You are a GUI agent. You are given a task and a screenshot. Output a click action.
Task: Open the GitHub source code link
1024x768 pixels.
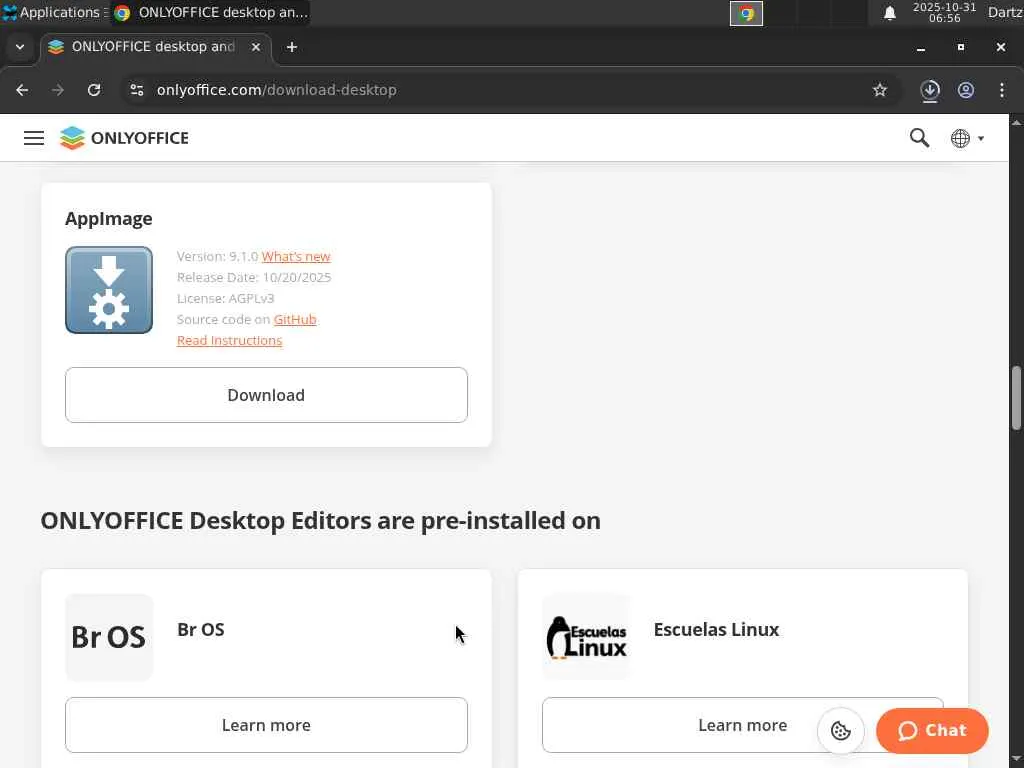295,319
